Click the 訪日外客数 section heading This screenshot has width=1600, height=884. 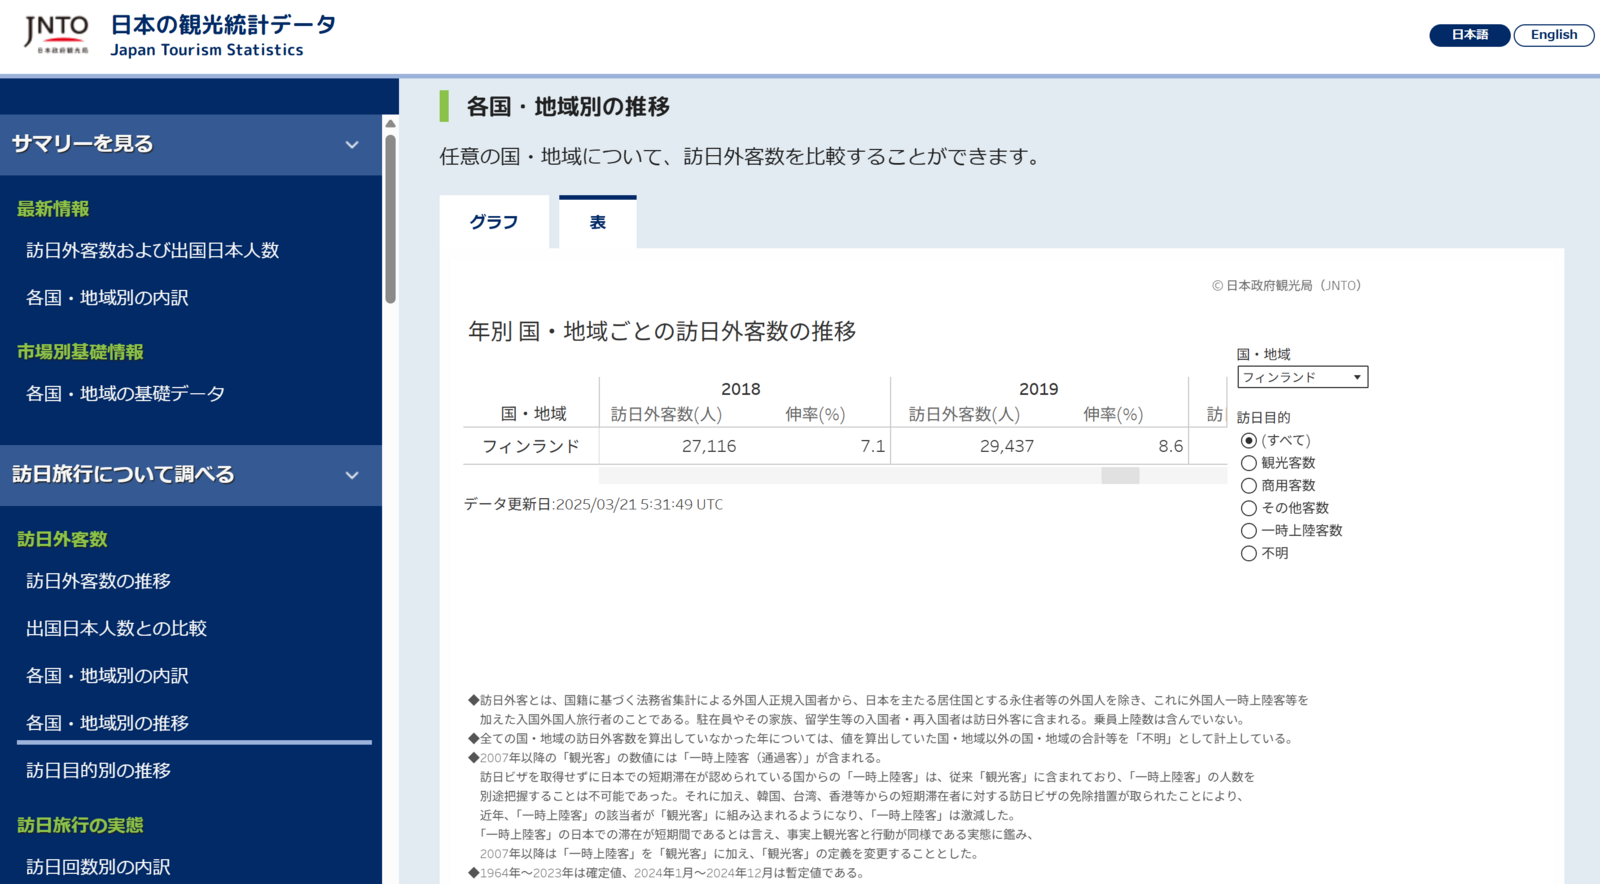tap(62, 539)
